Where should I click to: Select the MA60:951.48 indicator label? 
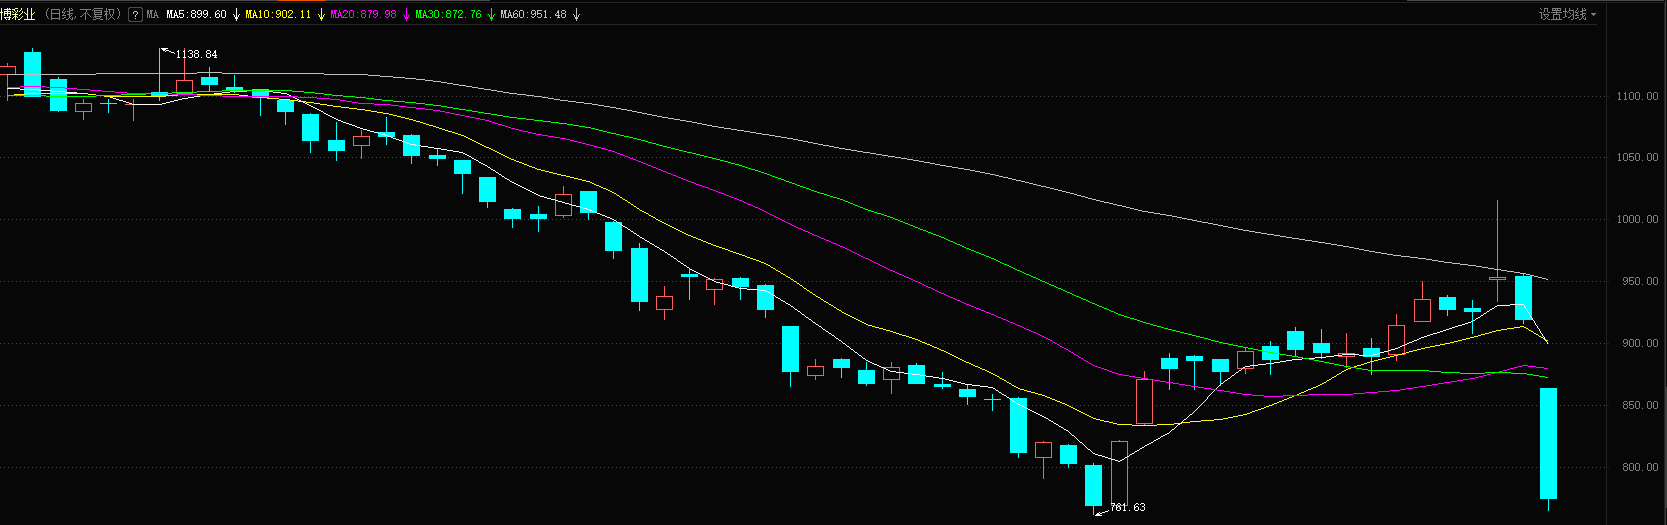[533, 15]
